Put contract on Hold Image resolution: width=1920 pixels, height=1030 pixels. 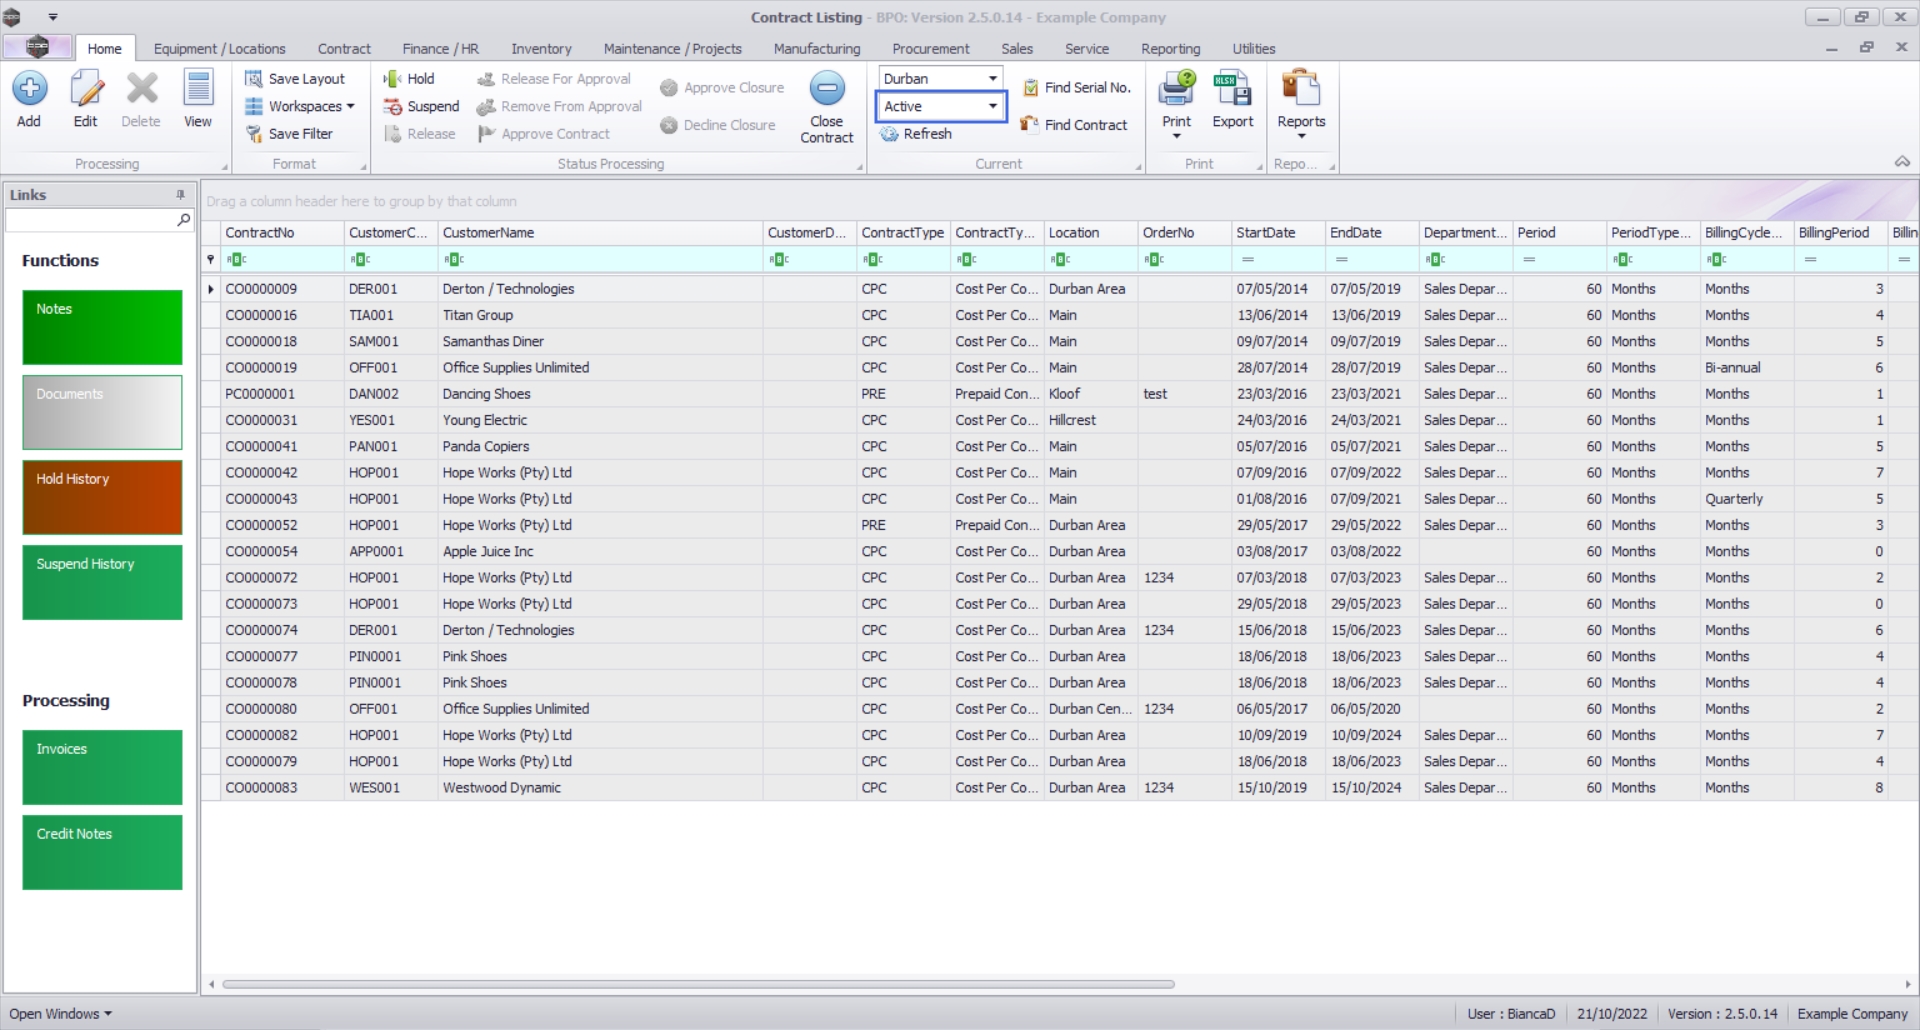point(409,79)
